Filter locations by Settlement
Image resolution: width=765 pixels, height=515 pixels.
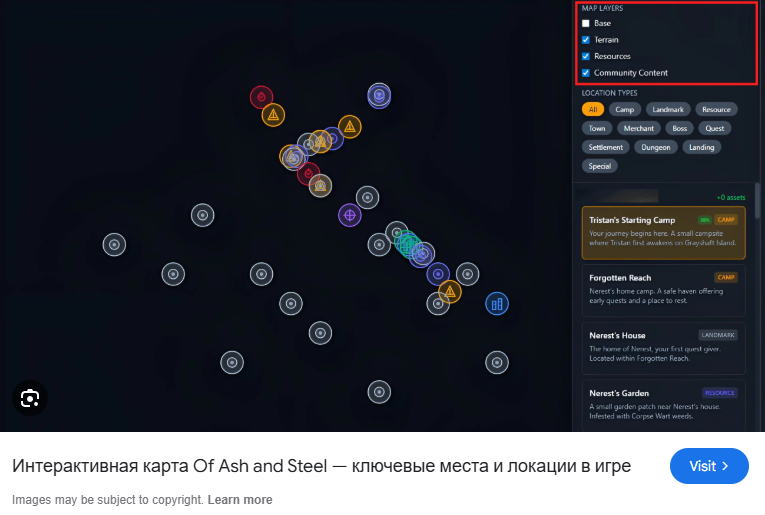605,147
